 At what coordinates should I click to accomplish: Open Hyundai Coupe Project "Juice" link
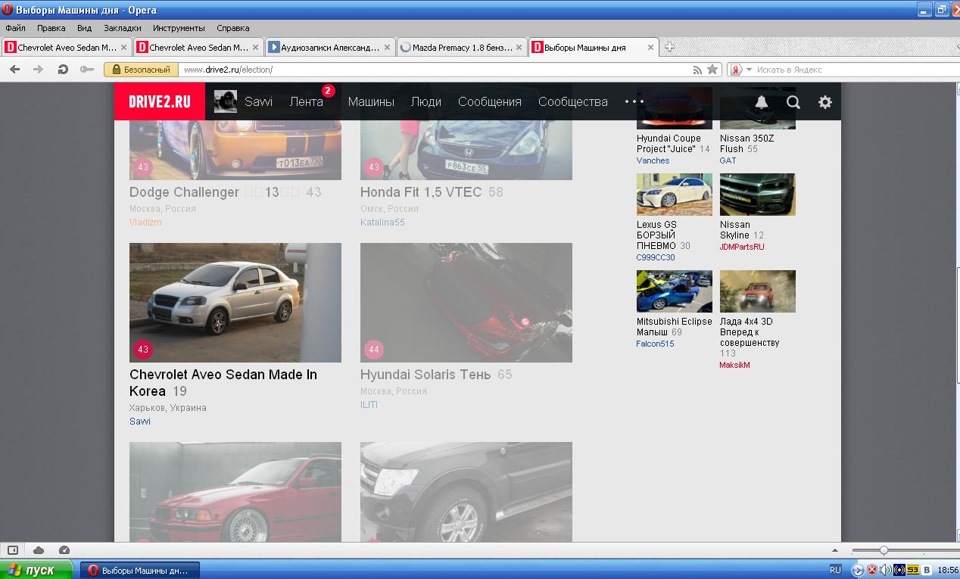668,143
